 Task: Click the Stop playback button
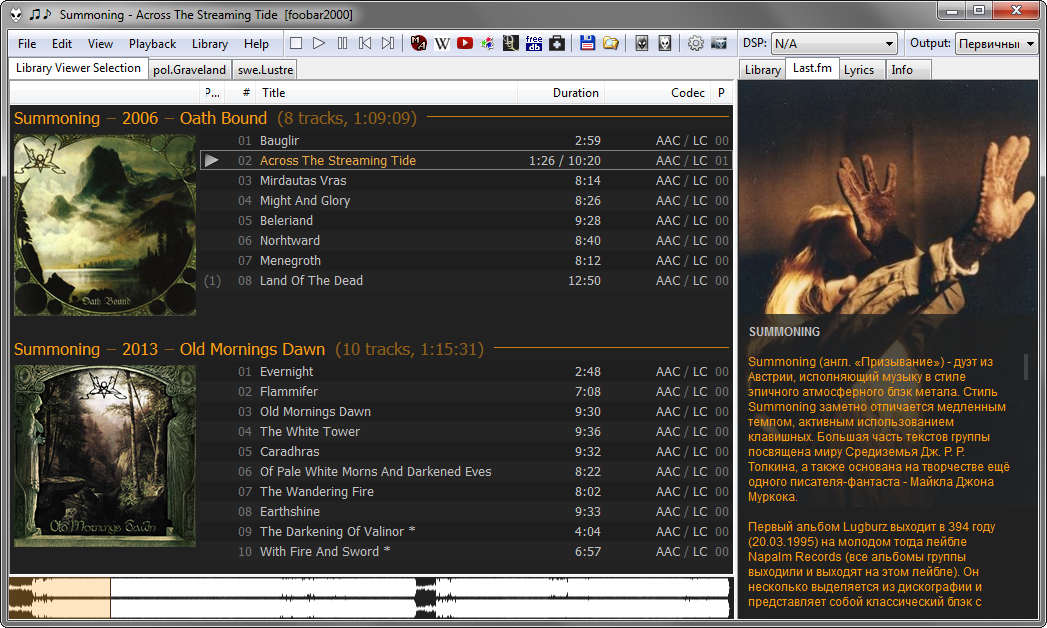(x=296, y=43)
